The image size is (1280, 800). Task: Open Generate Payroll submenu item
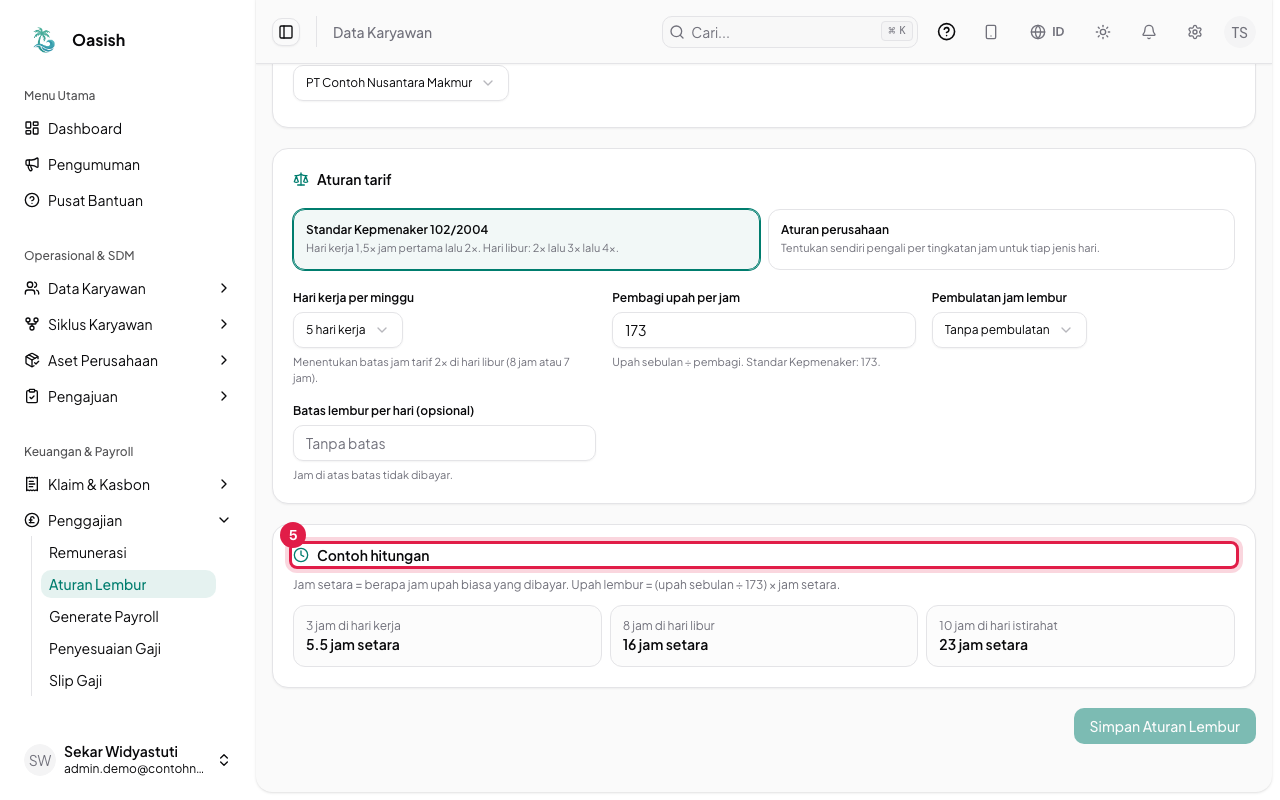tap(128, 617)
